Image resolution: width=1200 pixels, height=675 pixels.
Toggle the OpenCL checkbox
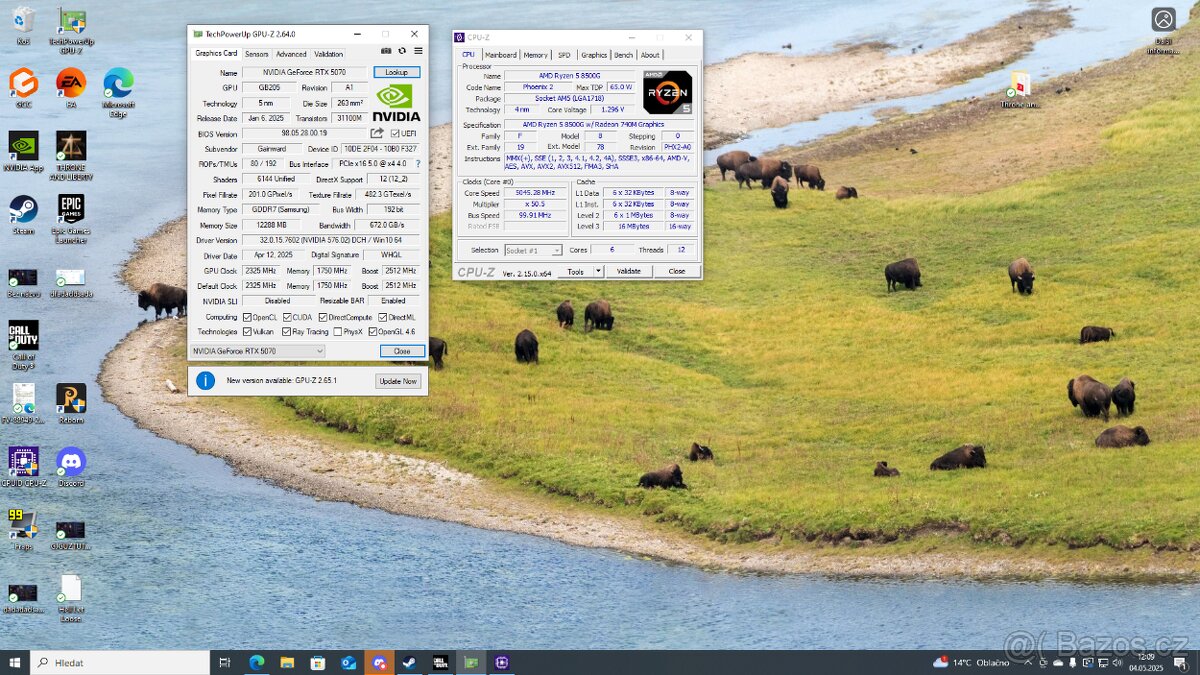[247, 317]
